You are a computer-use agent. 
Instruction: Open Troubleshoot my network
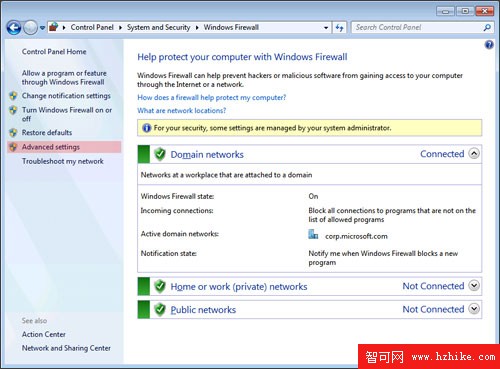click(x=63, y=161)
